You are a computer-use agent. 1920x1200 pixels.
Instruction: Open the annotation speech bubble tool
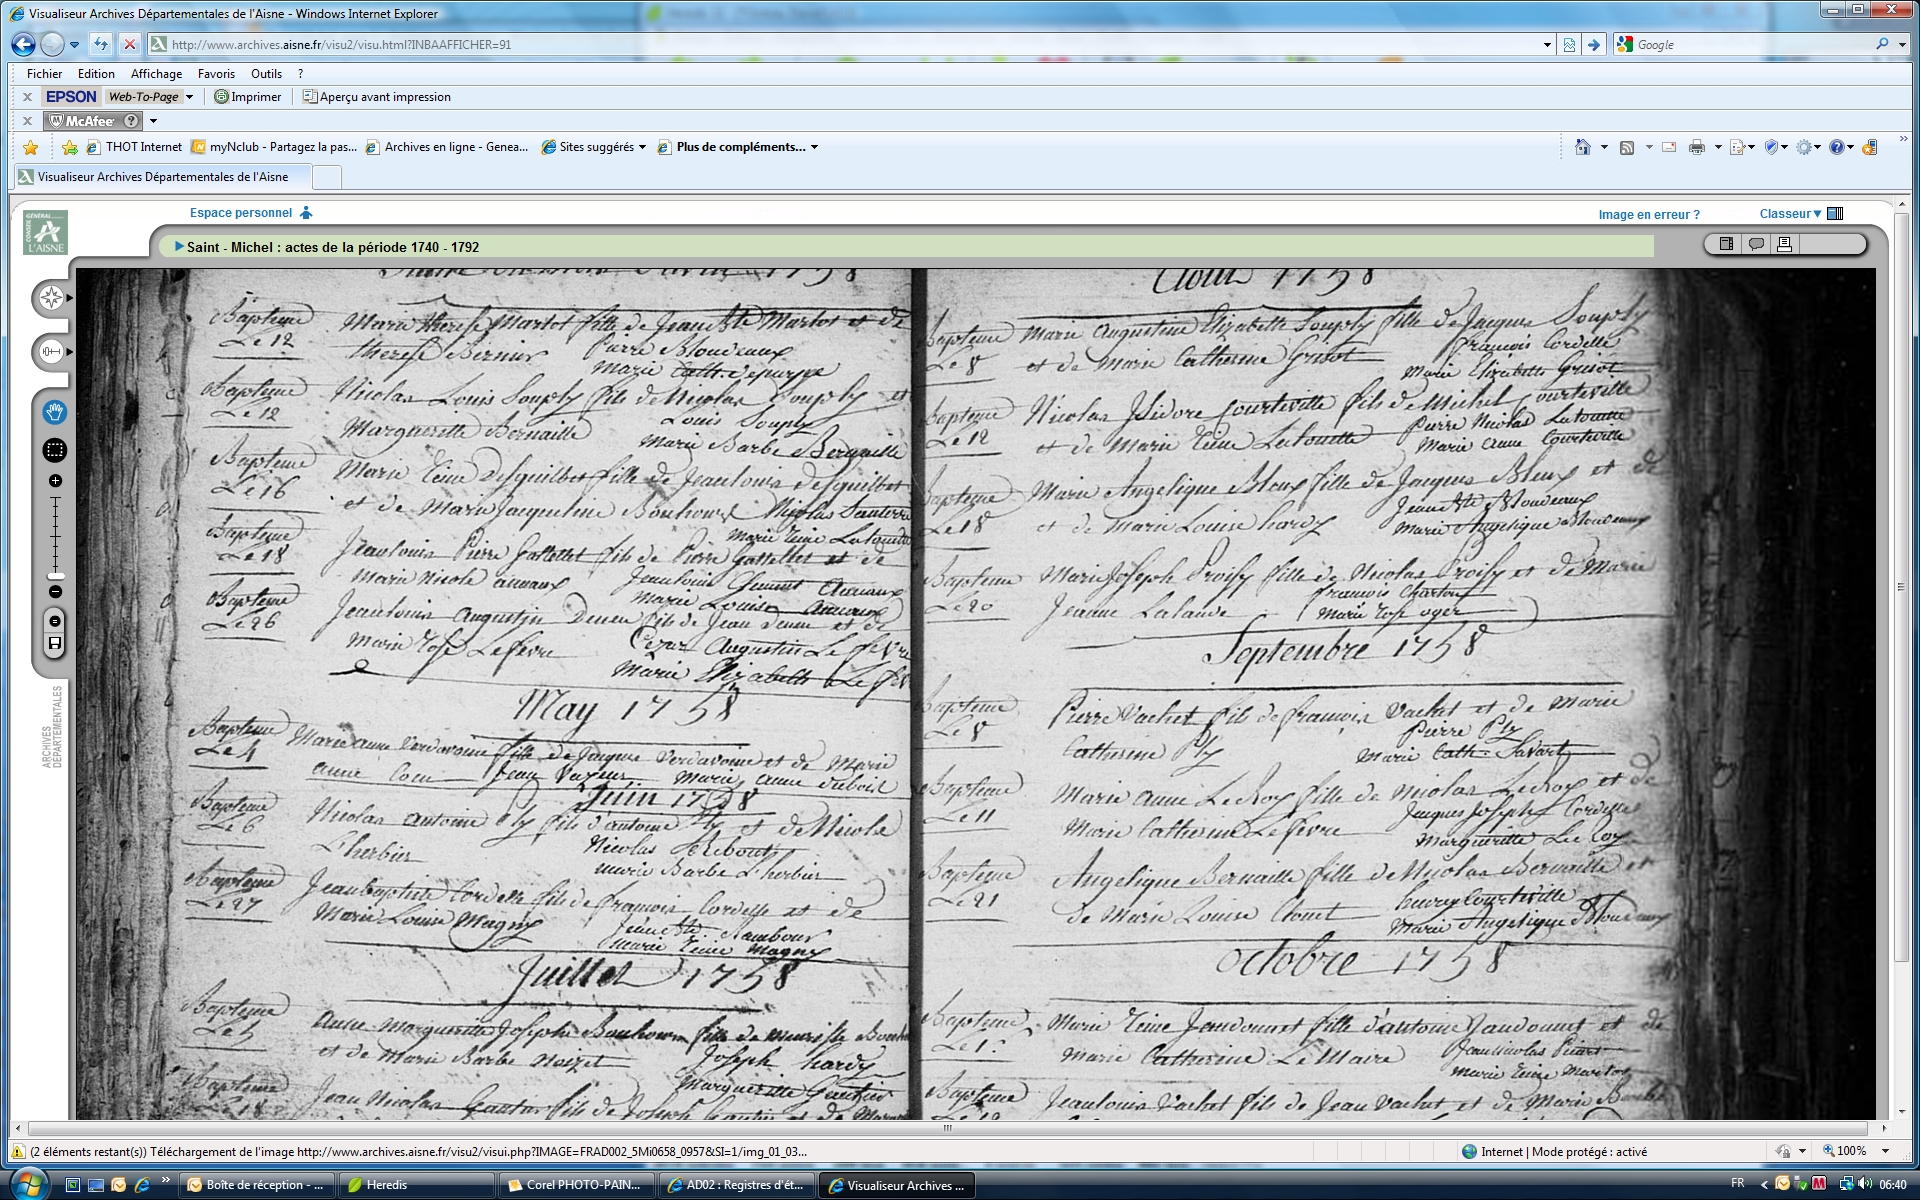point(1755,244)
